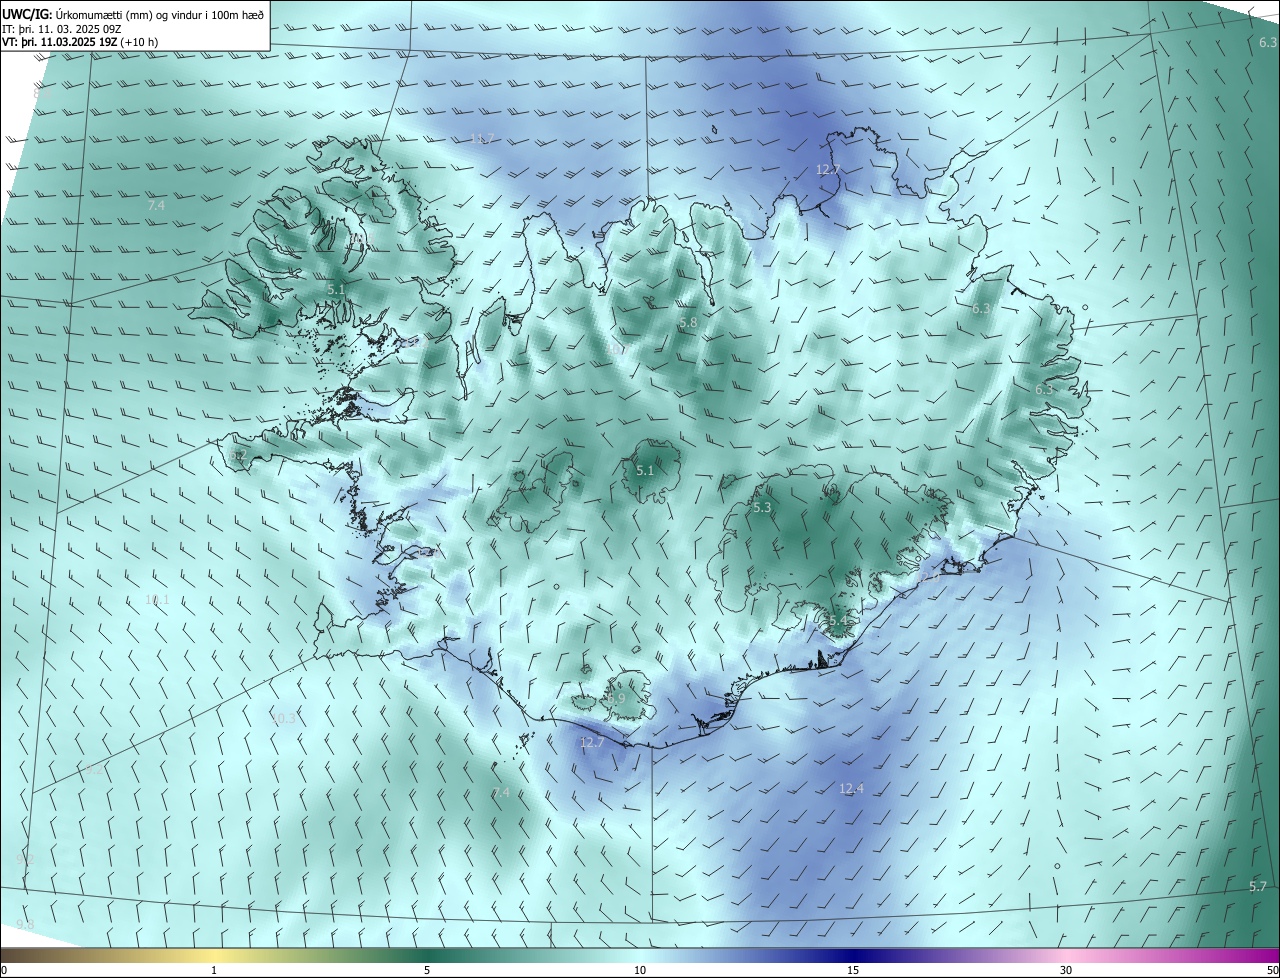Click the 6.2 value label on peninsula

point(238,455)
